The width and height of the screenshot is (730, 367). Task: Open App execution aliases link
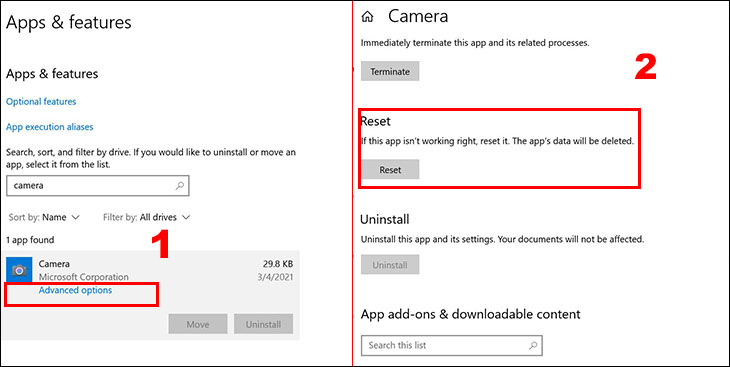50,127
